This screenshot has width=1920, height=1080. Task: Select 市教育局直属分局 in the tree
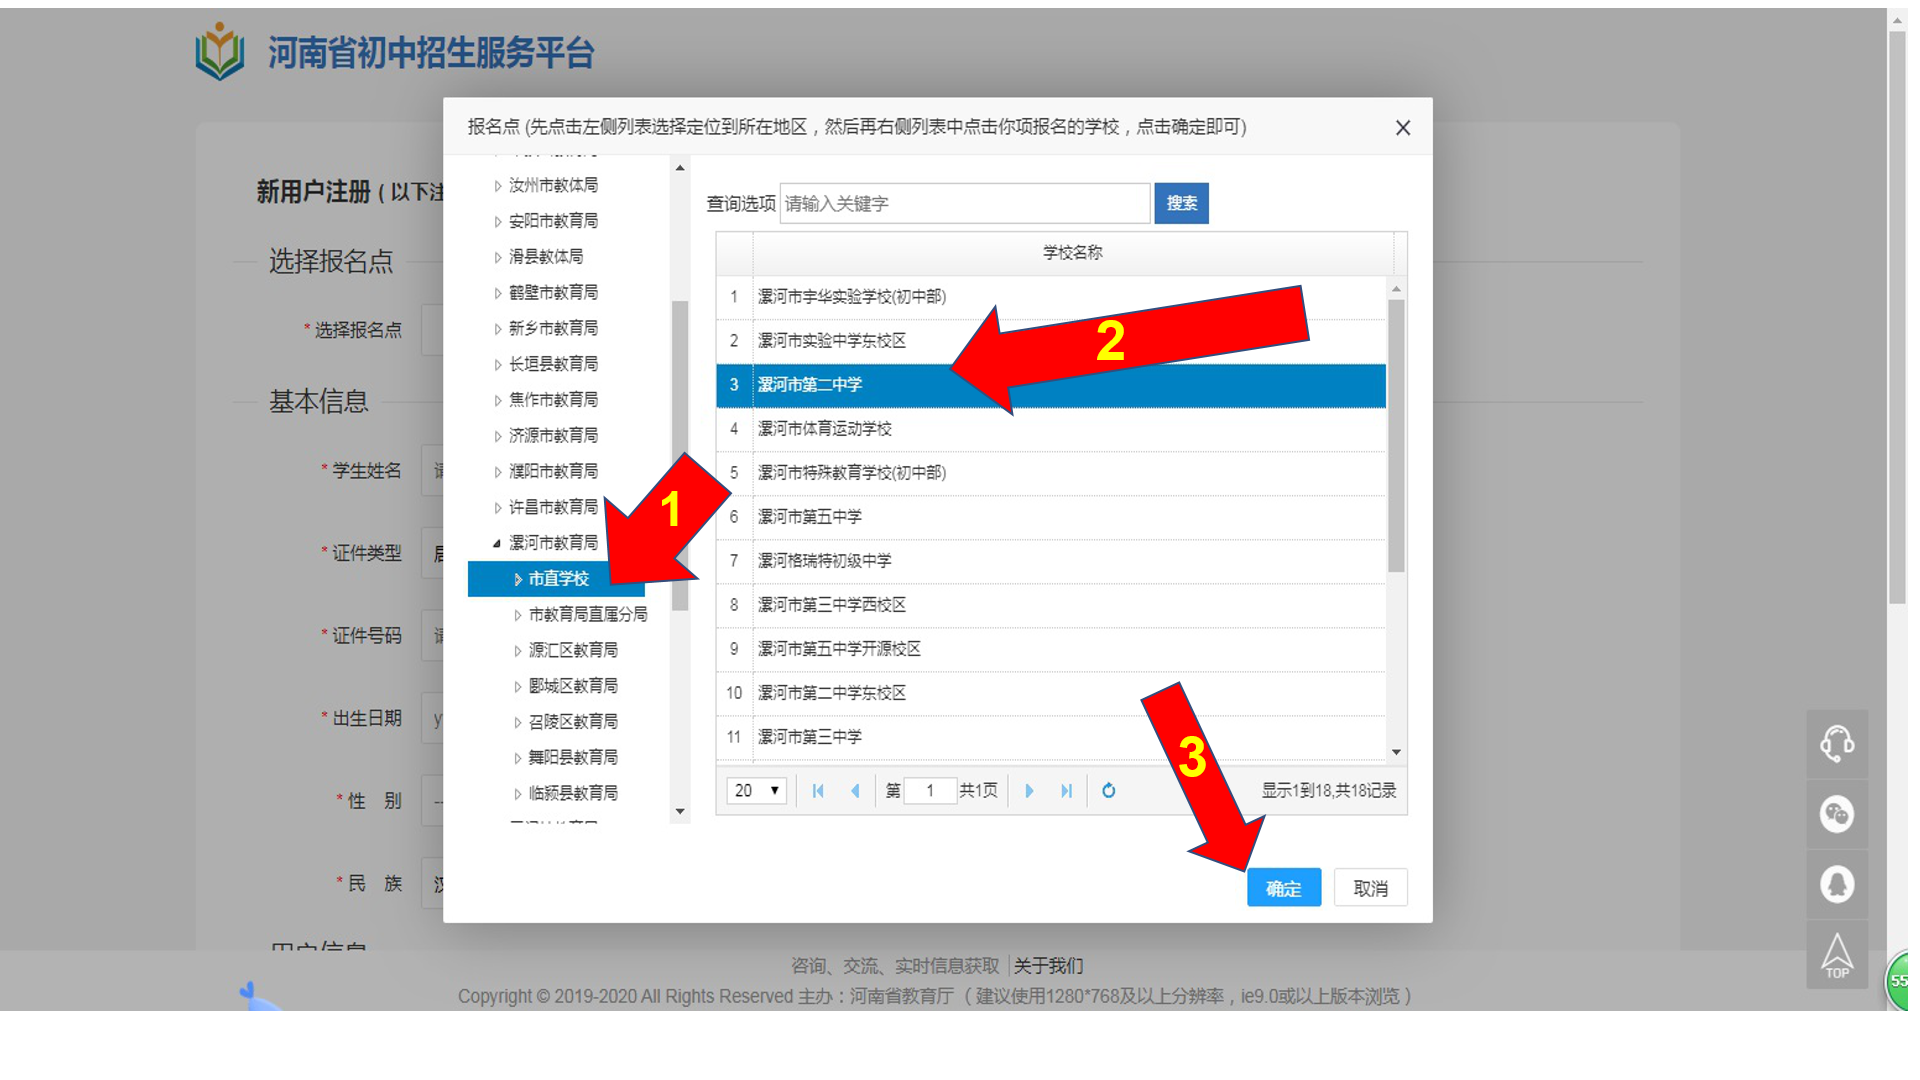(x=587, y=614)
